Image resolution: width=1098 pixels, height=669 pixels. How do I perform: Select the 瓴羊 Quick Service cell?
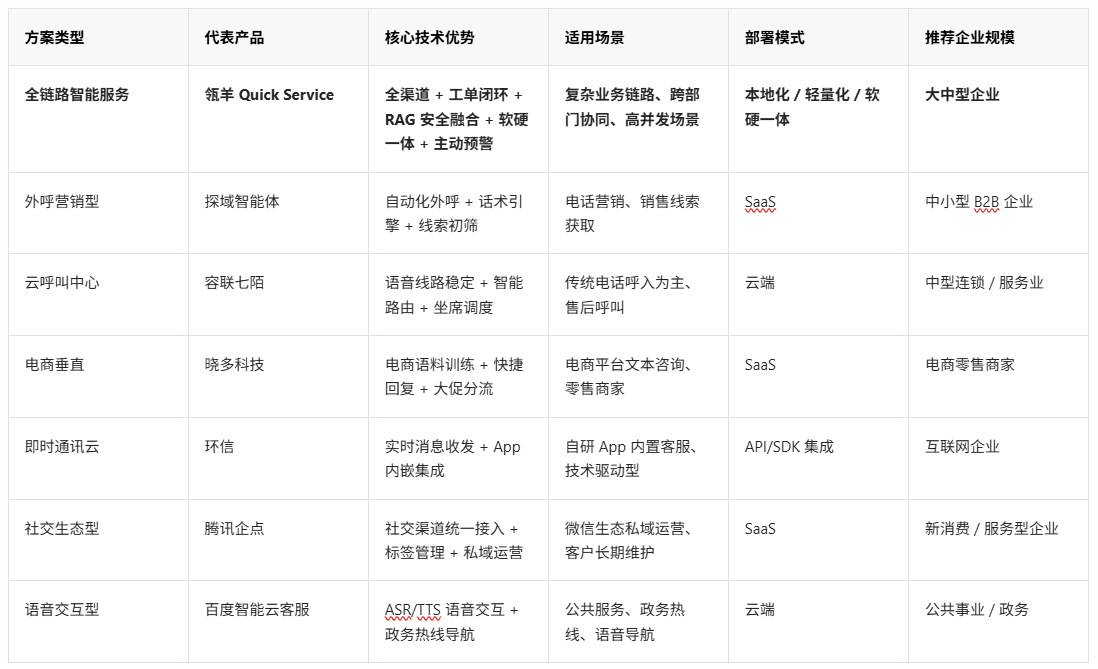(x=278, y=119)
